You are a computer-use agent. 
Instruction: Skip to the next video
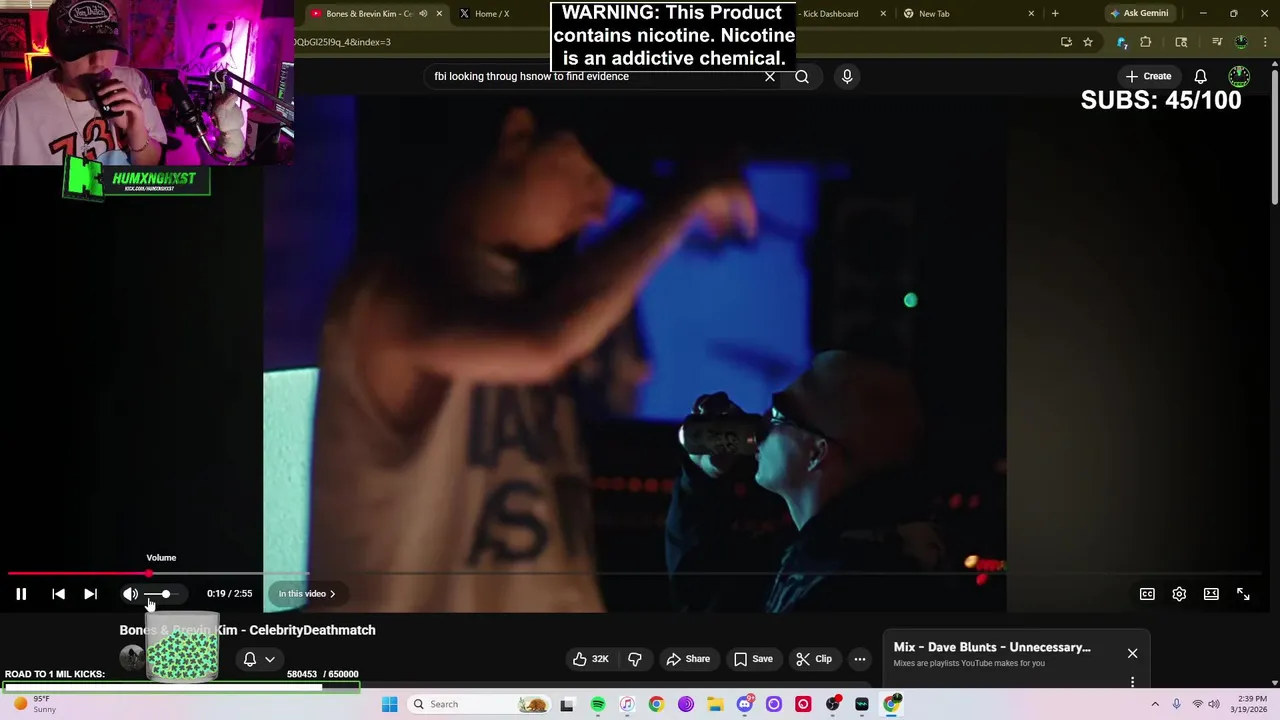(x=90, y=594)
